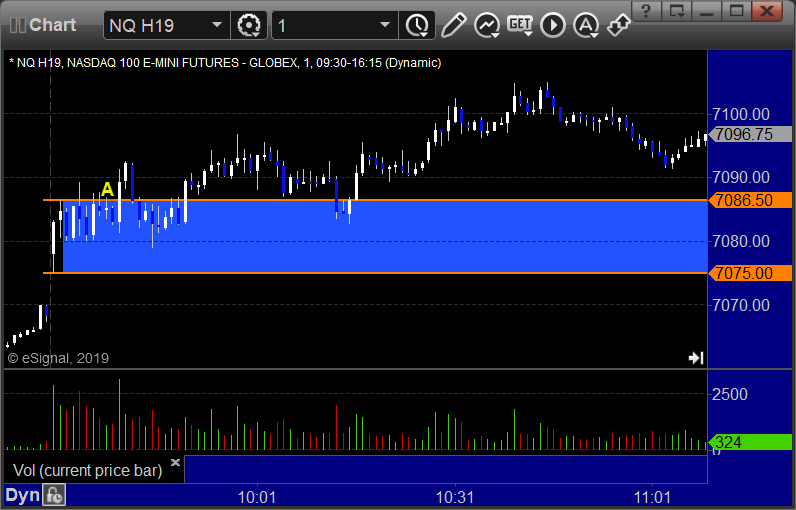Image resolution: width=796 pixels, height=510 pixels.
Task: Click the Vol (current price bar) label
Action: pos(87,470)
